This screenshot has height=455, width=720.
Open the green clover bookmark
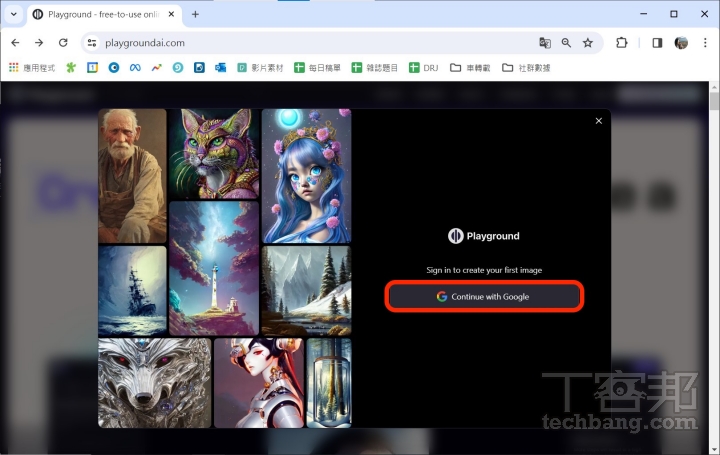pyautogui.click(x=71, y=68)
